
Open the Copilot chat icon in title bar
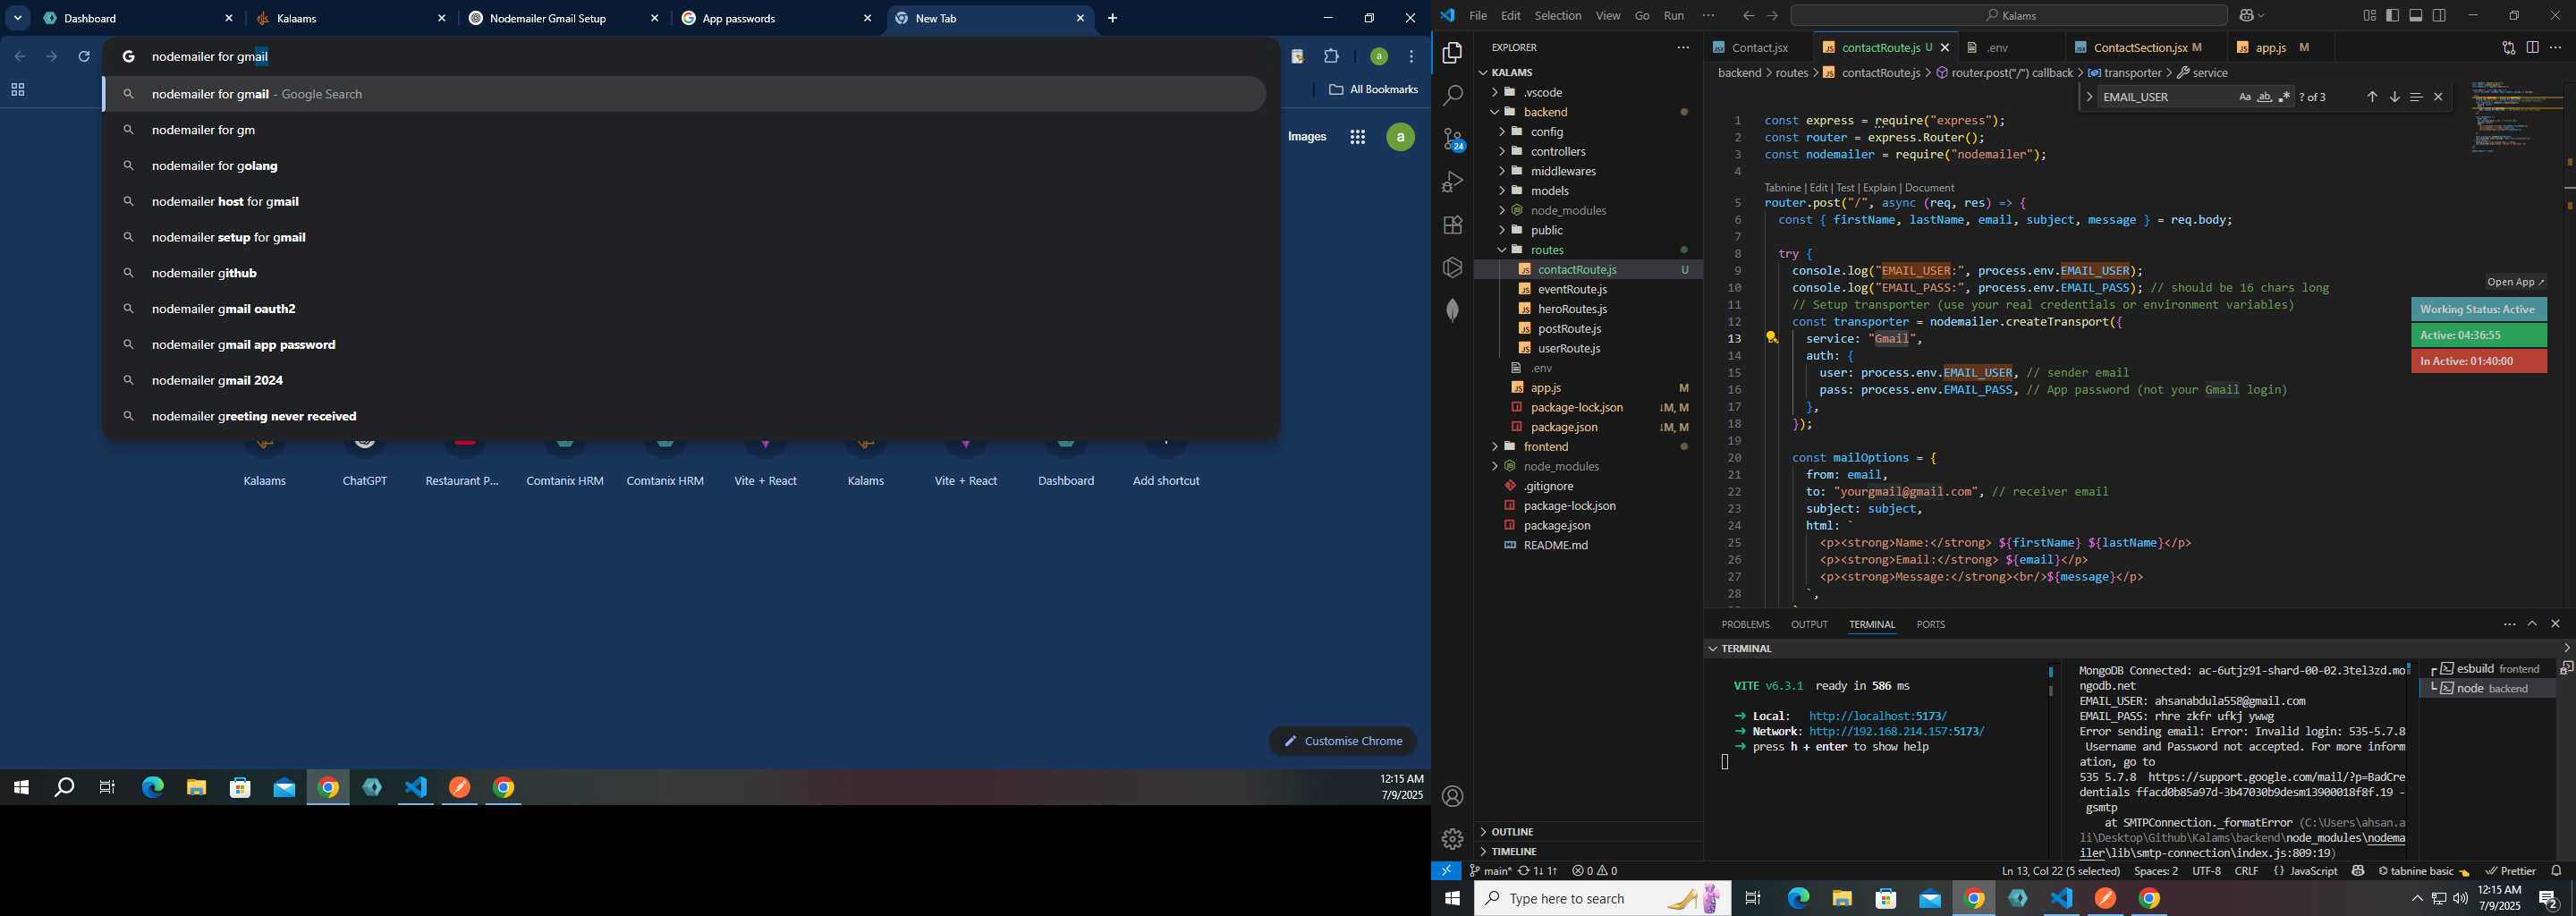(2247, 15)
